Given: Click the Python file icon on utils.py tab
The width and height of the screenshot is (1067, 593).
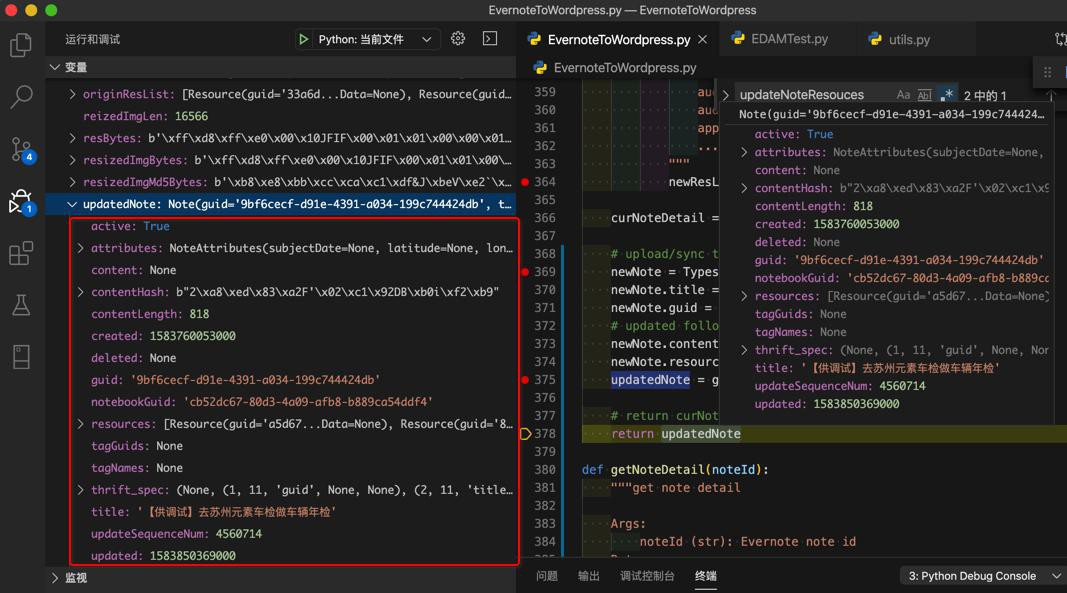Looking at the screenshot, I should (x=875, y=39).
